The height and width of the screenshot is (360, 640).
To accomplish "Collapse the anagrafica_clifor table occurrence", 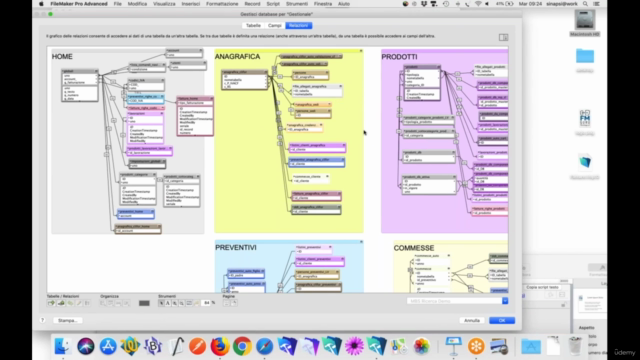I will coord(265,72).
